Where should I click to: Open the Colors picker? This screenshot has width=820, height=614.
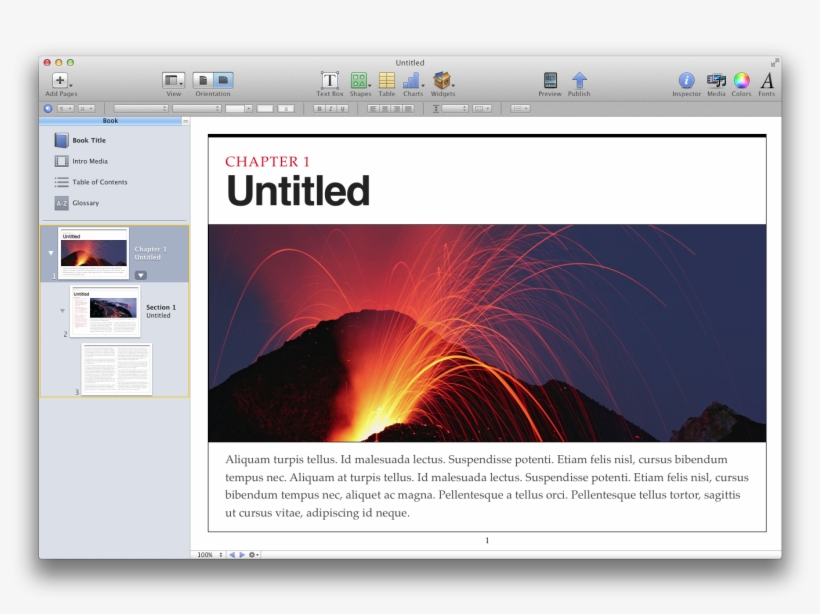click(740, 82)
